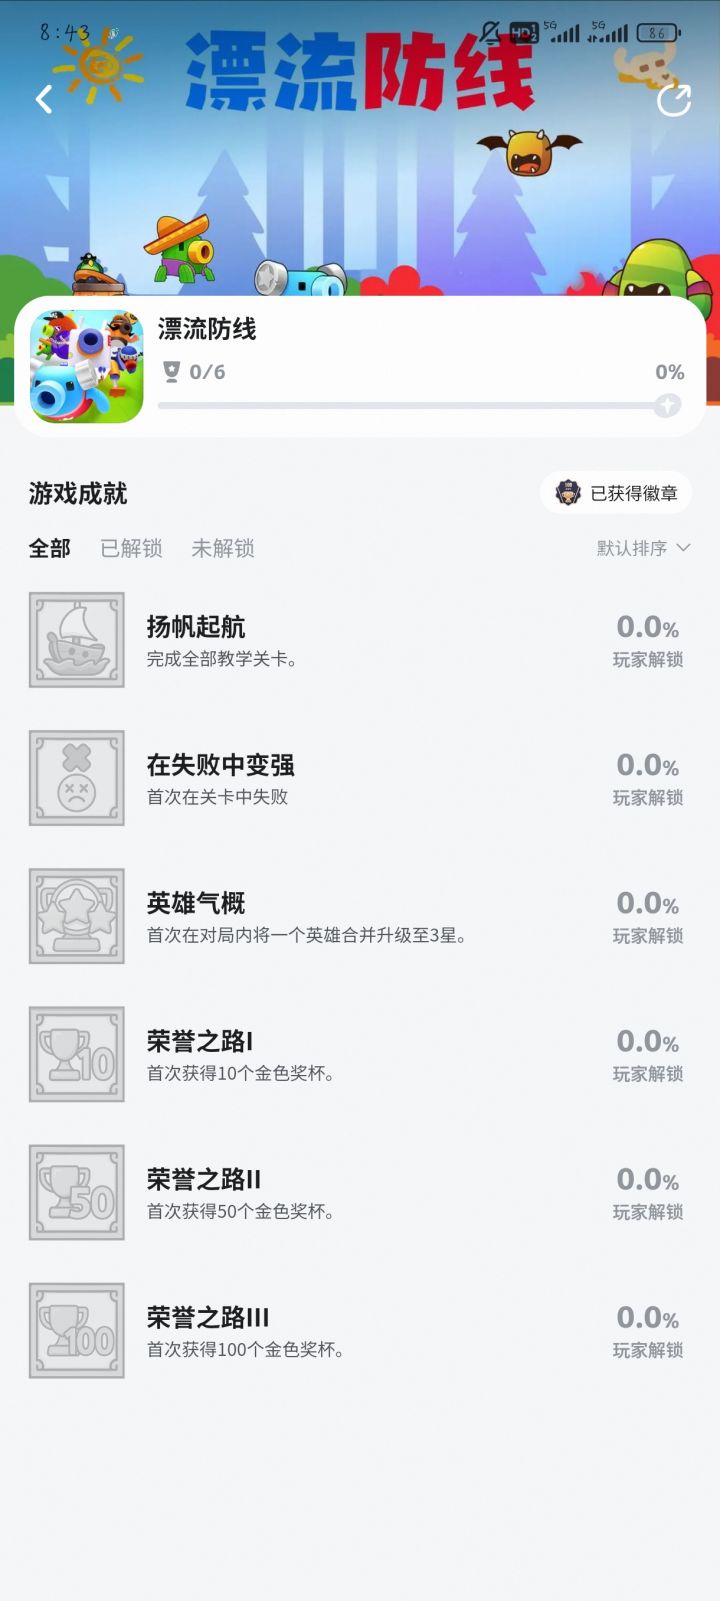The width and height of the screenshot is (720, 1601).
Task: Tap the 荣誉之路I trophy 10 badge
Action: [x=77, y=1054]
